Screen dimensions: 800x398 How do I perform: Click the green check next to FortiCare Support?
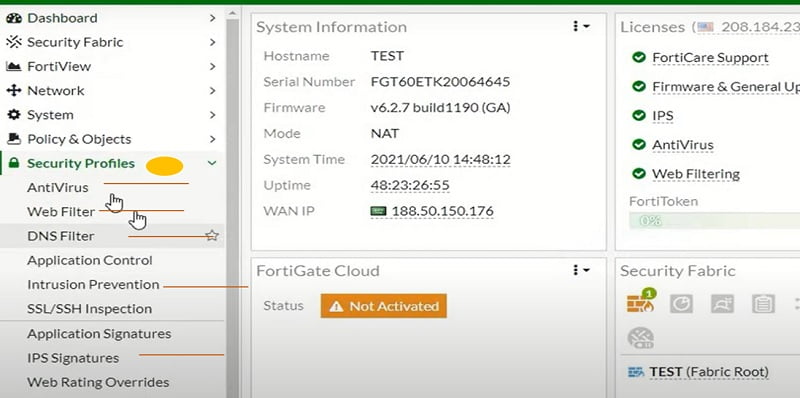639,57
